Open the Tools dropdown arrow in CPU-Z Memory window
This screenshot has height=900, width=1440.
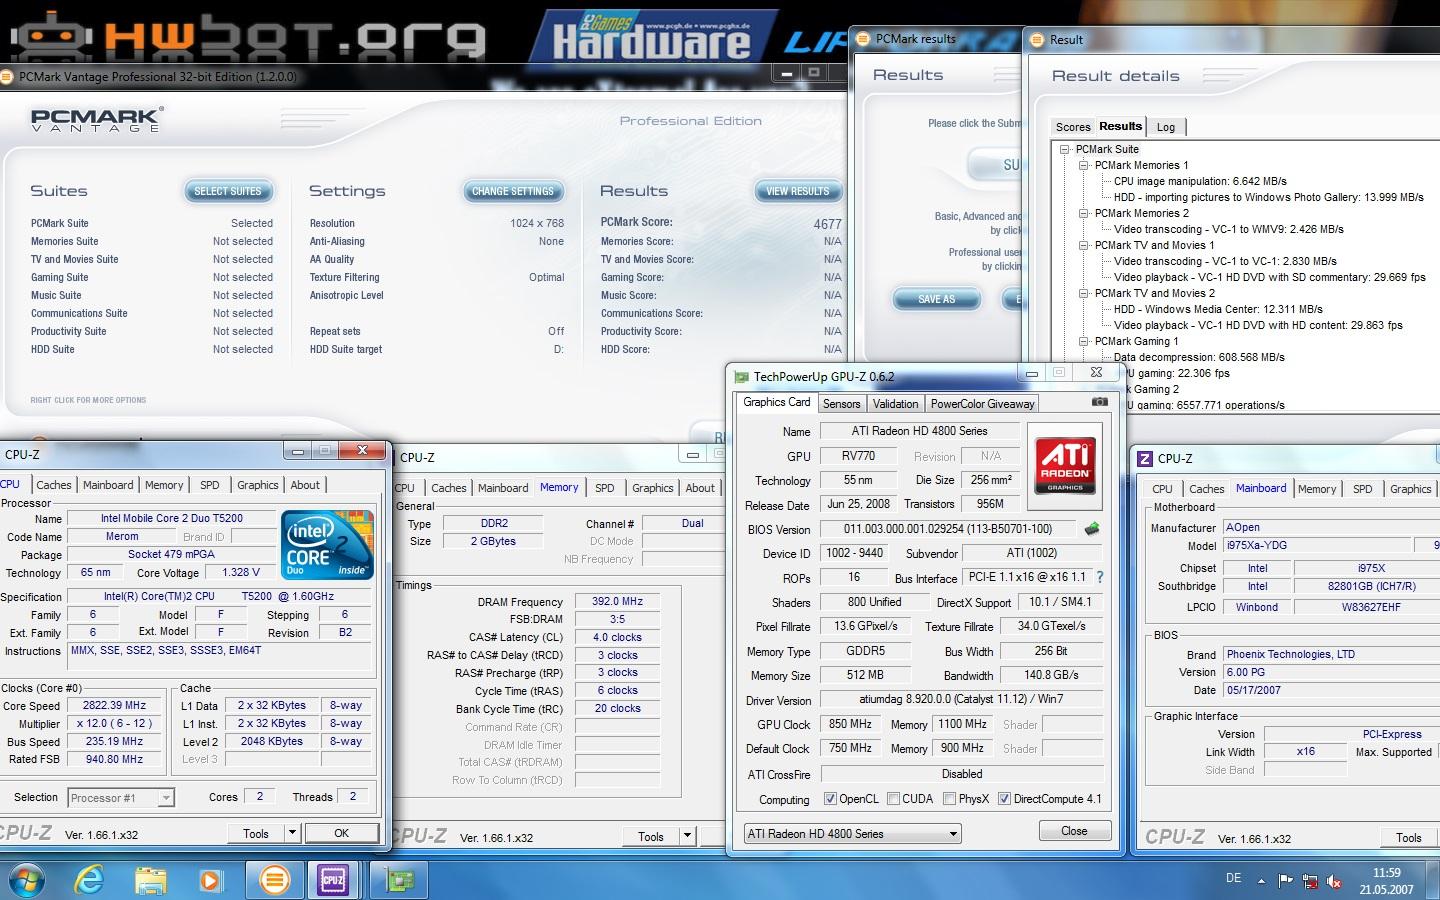[x=687, y=836]
